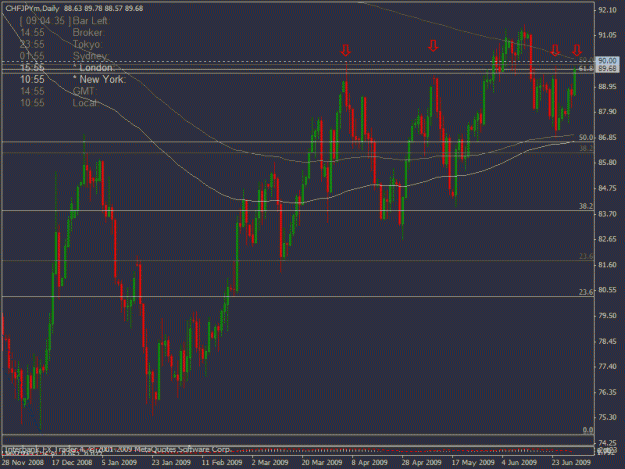Click the highlighted 90.00 price level tag
Screen dimensions: 625x469
[607, 61]
